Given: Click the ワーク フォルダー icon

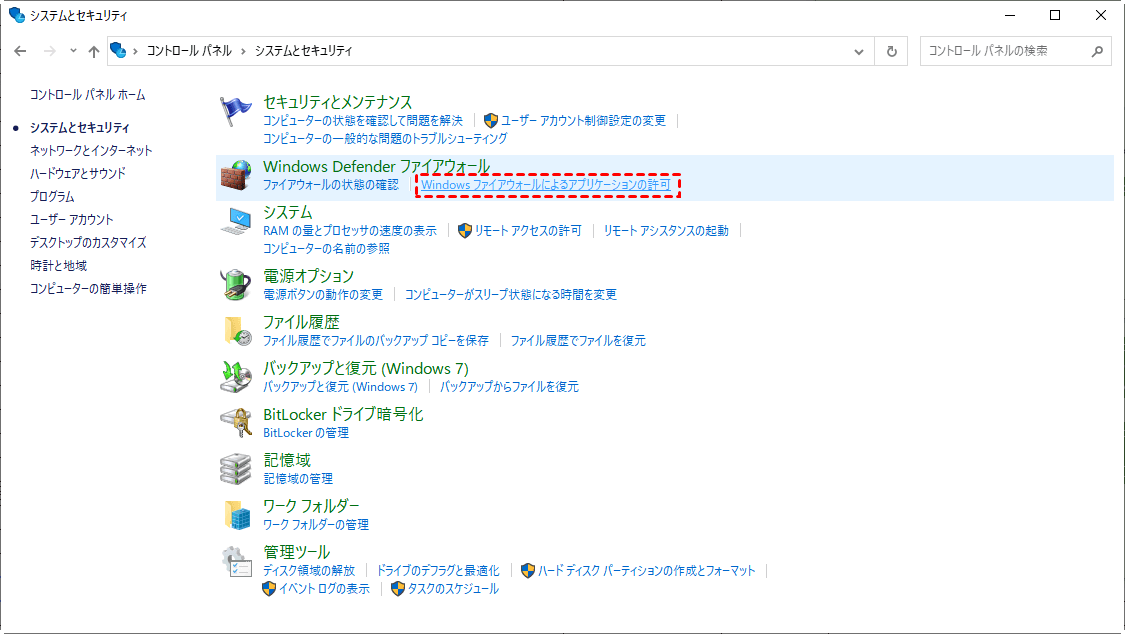Looking at the screenshot, I should tap(237, 515).
